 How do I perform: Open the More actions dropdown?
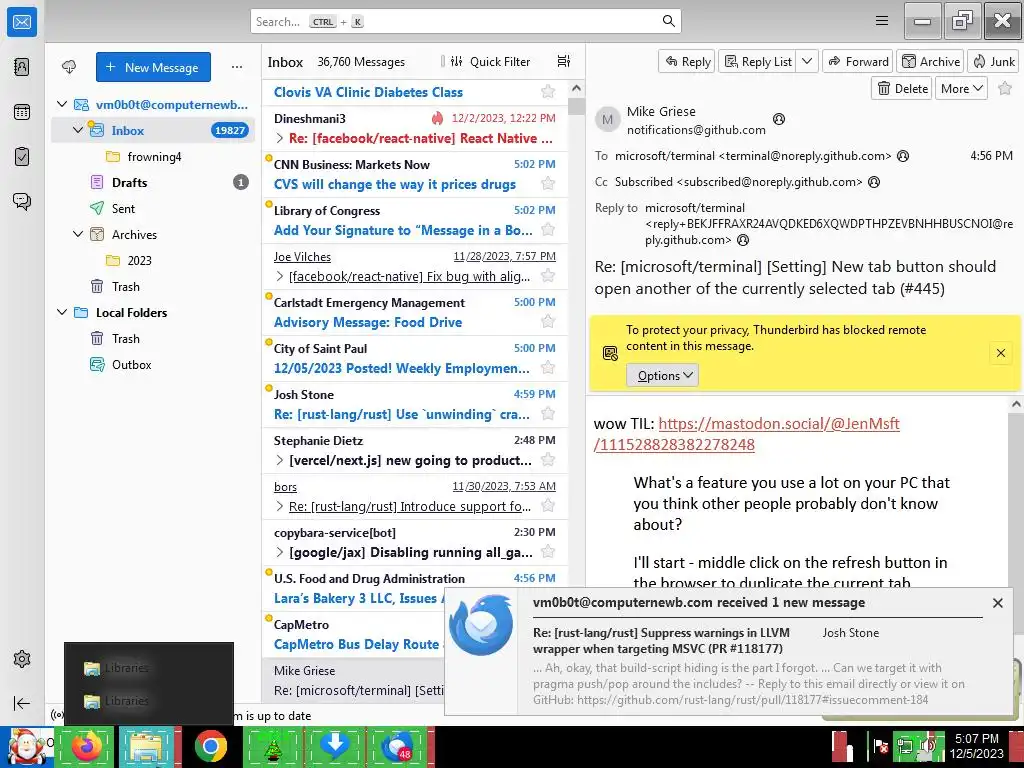tap(961, 88)
